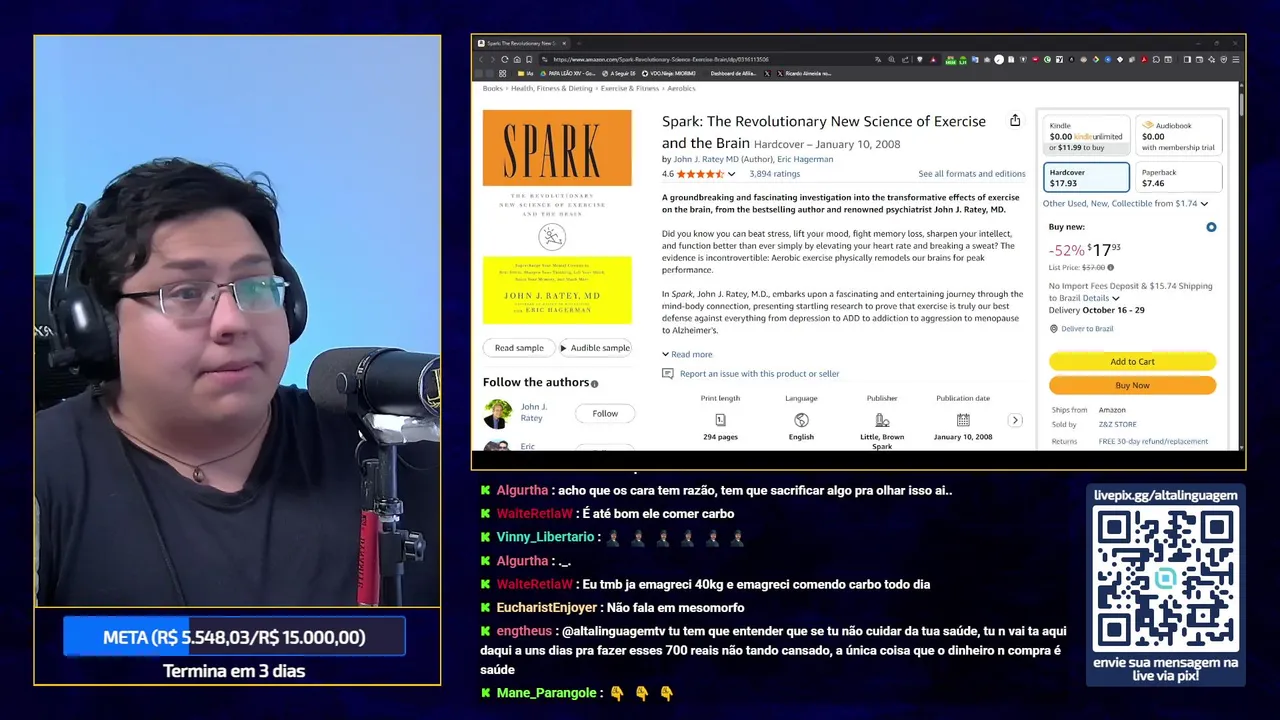The image size is (1280, 720).
Task: Expand Read more in book description
Action: pyautogui.click(x=687, y=354)
